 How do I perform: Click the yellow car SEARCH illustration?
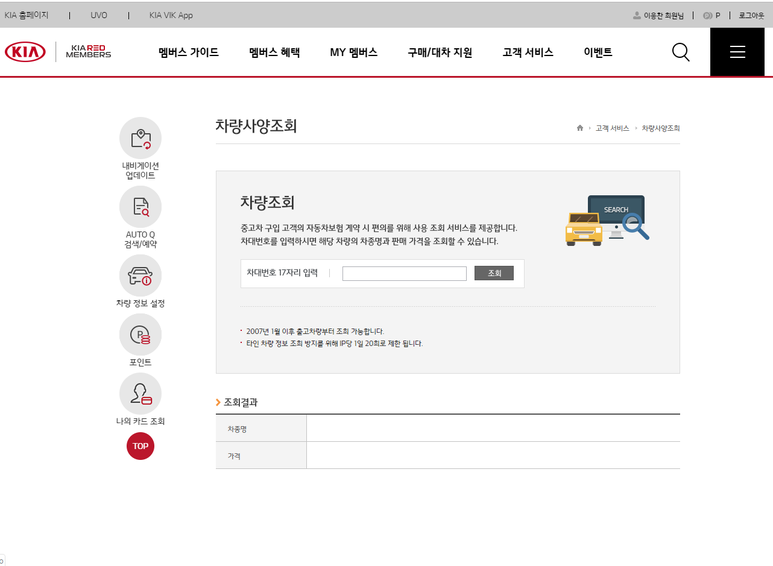point(607,220)
